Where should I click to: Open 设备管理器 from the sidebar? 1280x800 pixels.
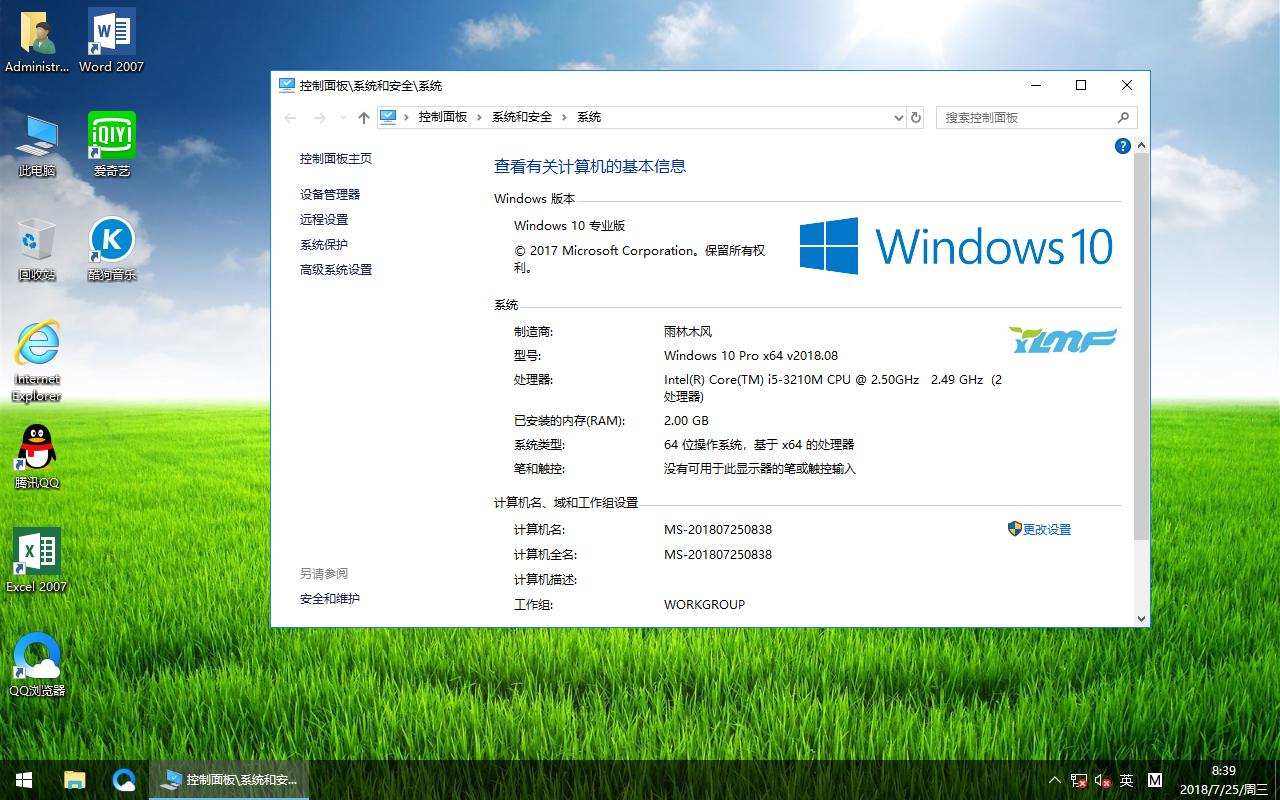pyautogui.click(x=332, y=194)
